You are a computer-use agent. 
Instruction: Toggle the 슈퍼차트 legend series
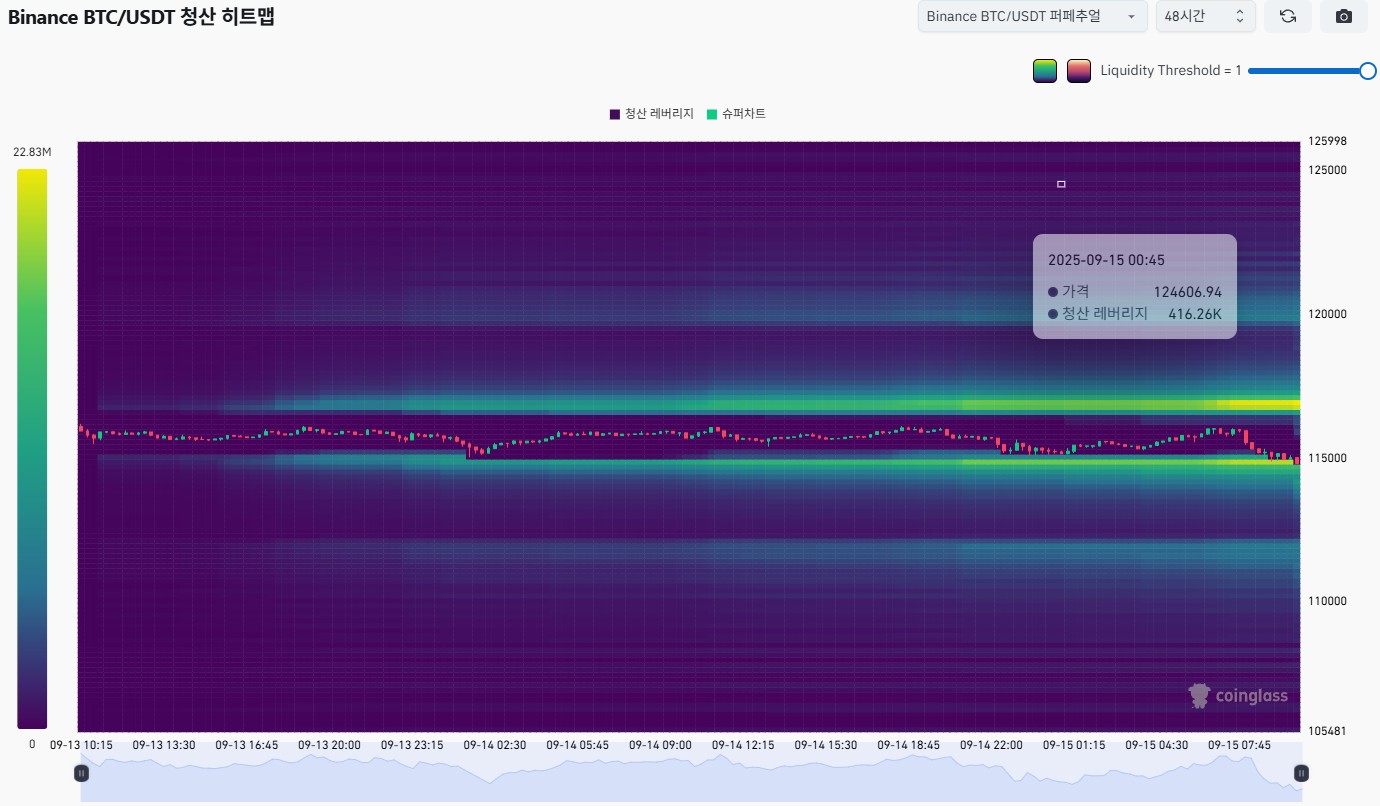[736, 114]
